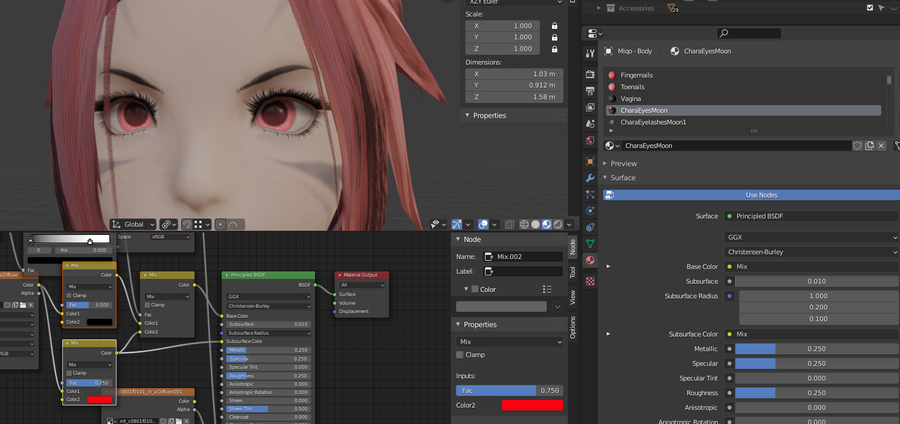This screenshot has height=424, width=900.
Task: Open the World properties tab icon
Action: (x=590, y=141)
